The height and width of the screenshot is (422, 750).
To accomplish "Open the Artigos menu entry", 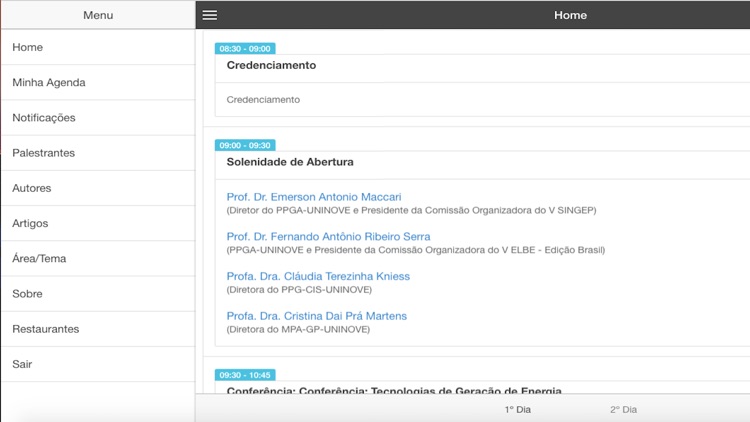I will pyautogui.click(x=98, y=223).
